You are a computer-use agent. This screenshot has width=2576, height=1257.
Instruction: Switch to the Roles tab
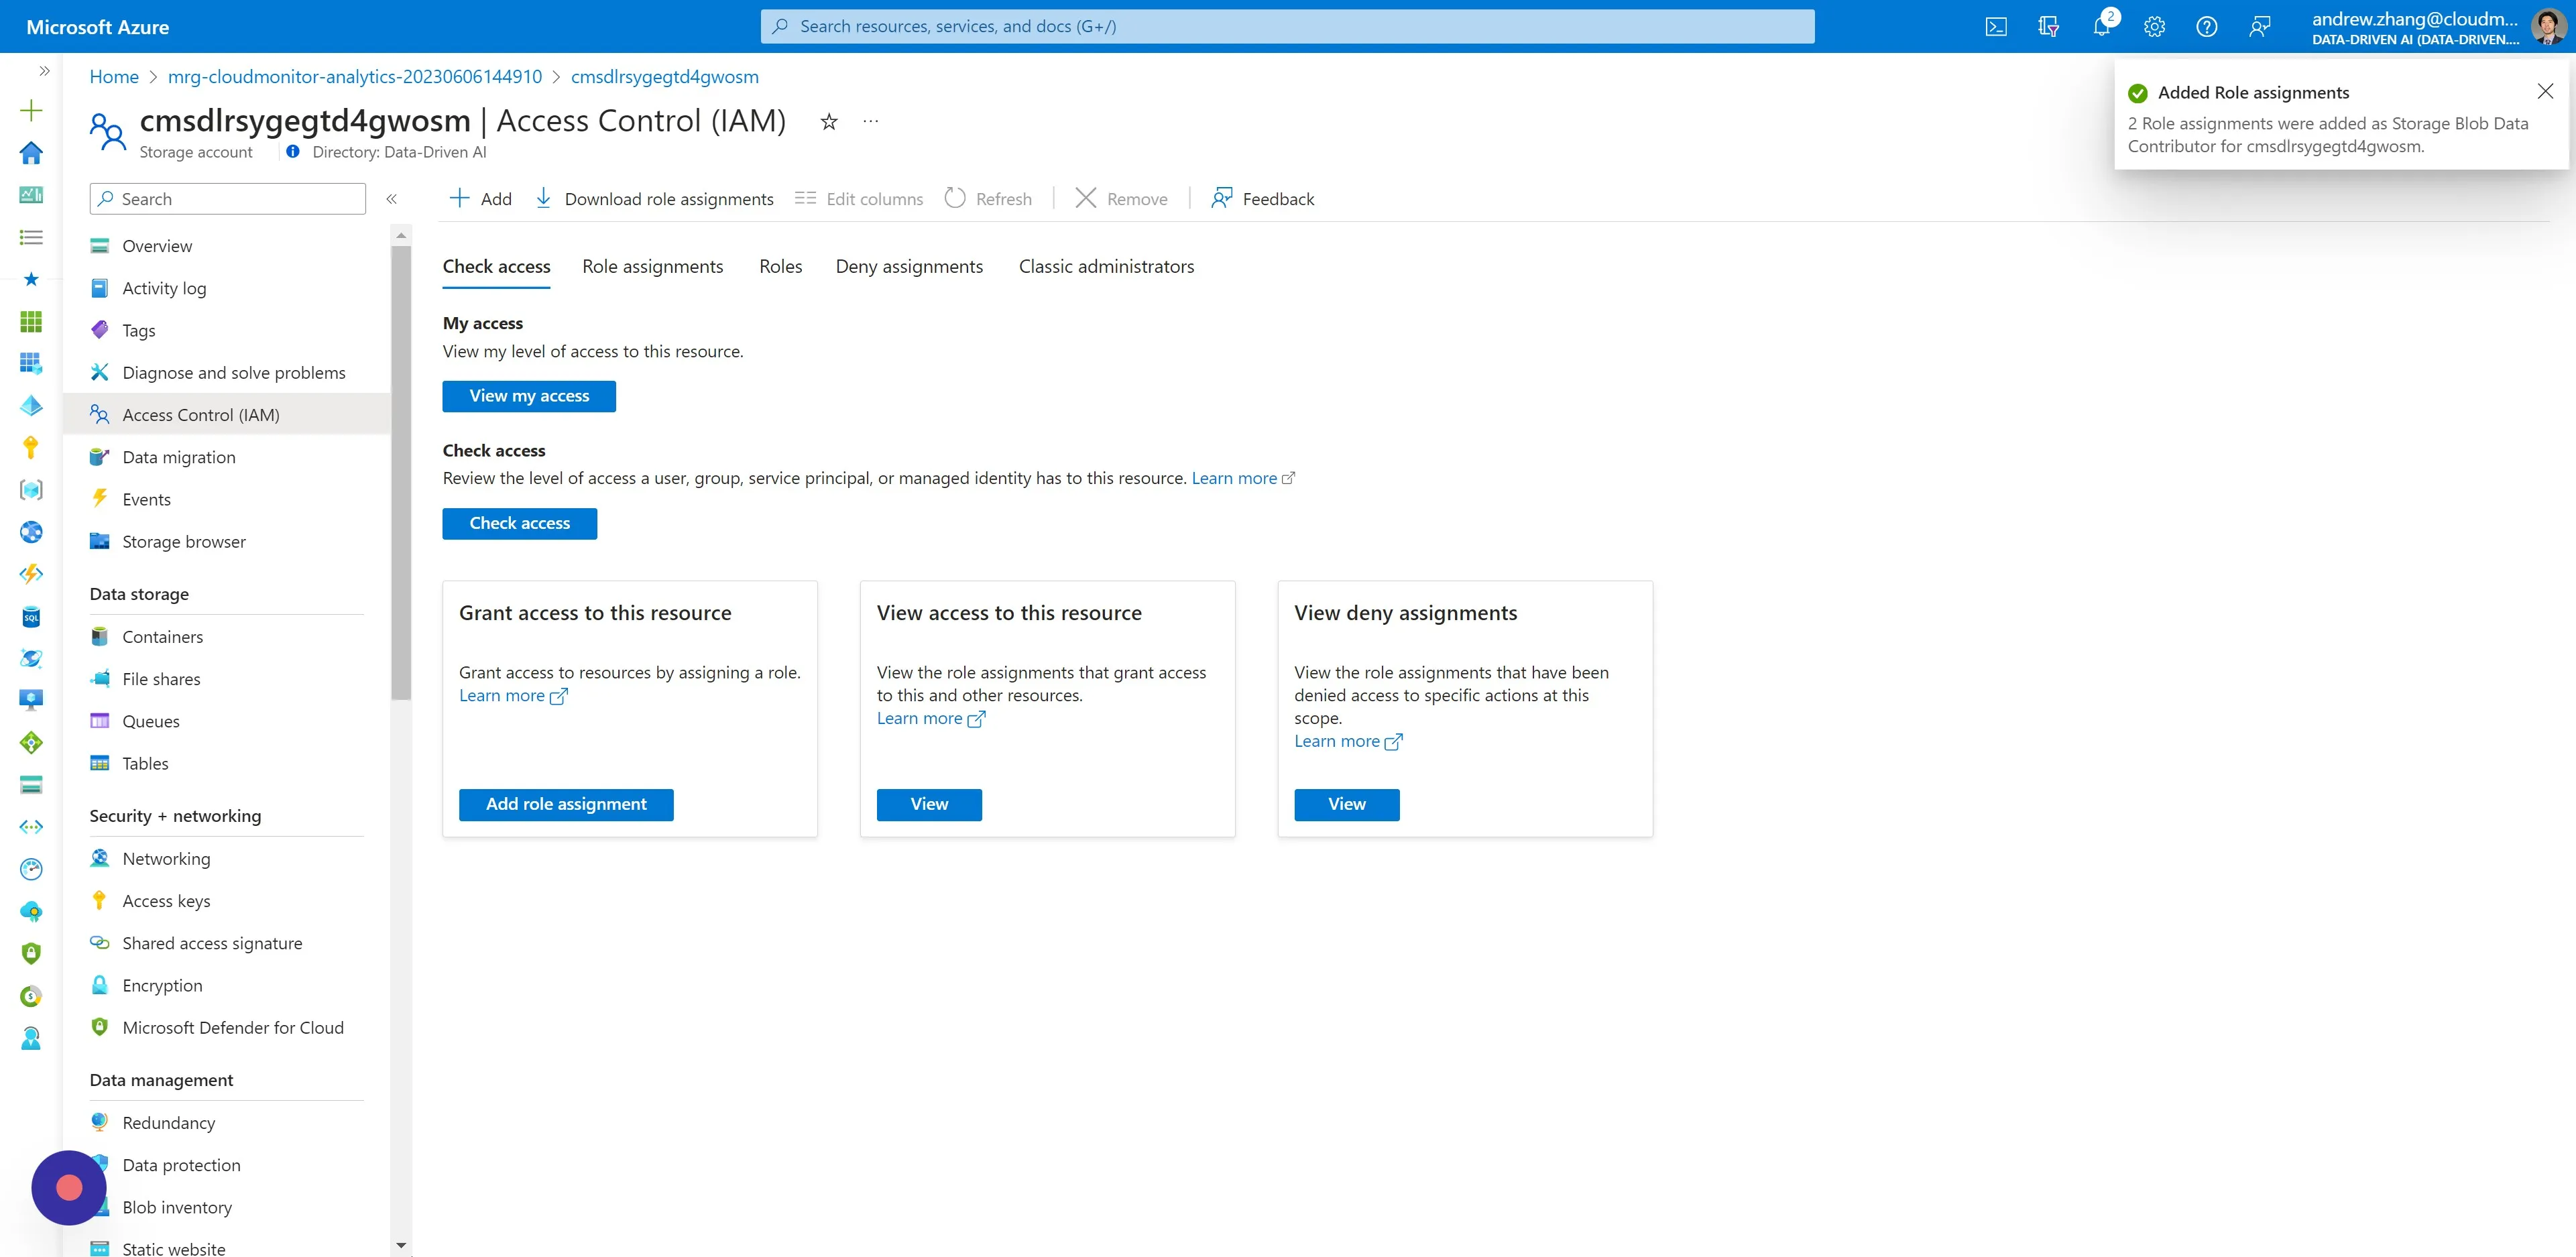pyautogui.click(x=780, y=267)
